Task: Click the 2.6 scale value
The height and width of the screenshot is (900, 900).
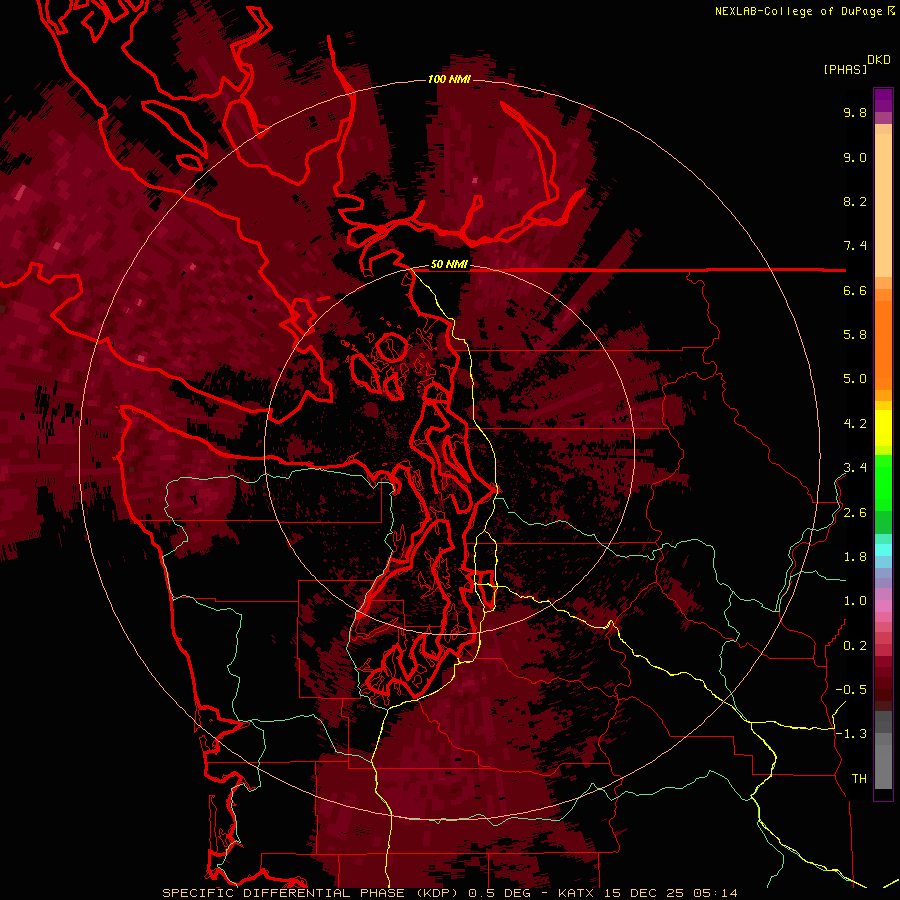Action: (855, 513)
